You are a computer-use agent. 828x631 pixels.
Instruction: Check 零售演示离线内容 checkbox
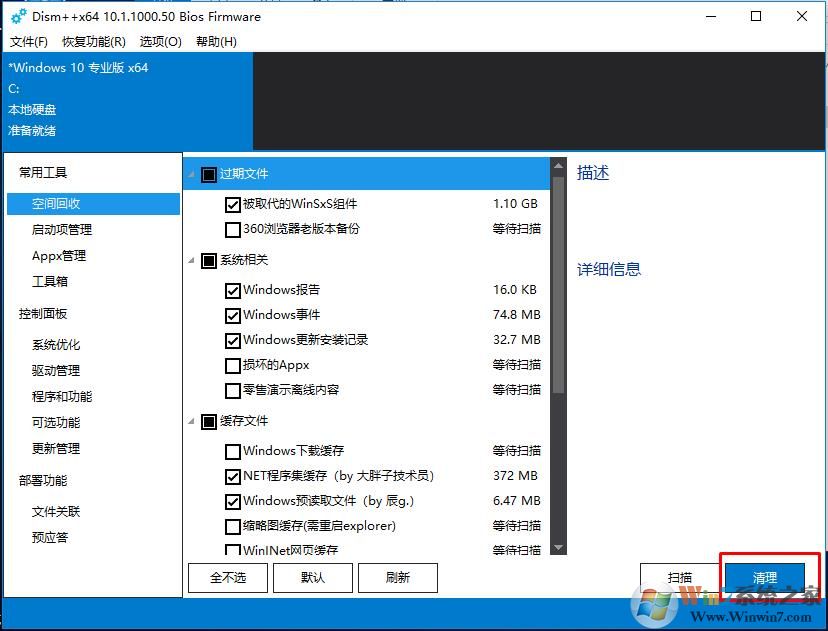pyautogui.click(x=232, y=391)
